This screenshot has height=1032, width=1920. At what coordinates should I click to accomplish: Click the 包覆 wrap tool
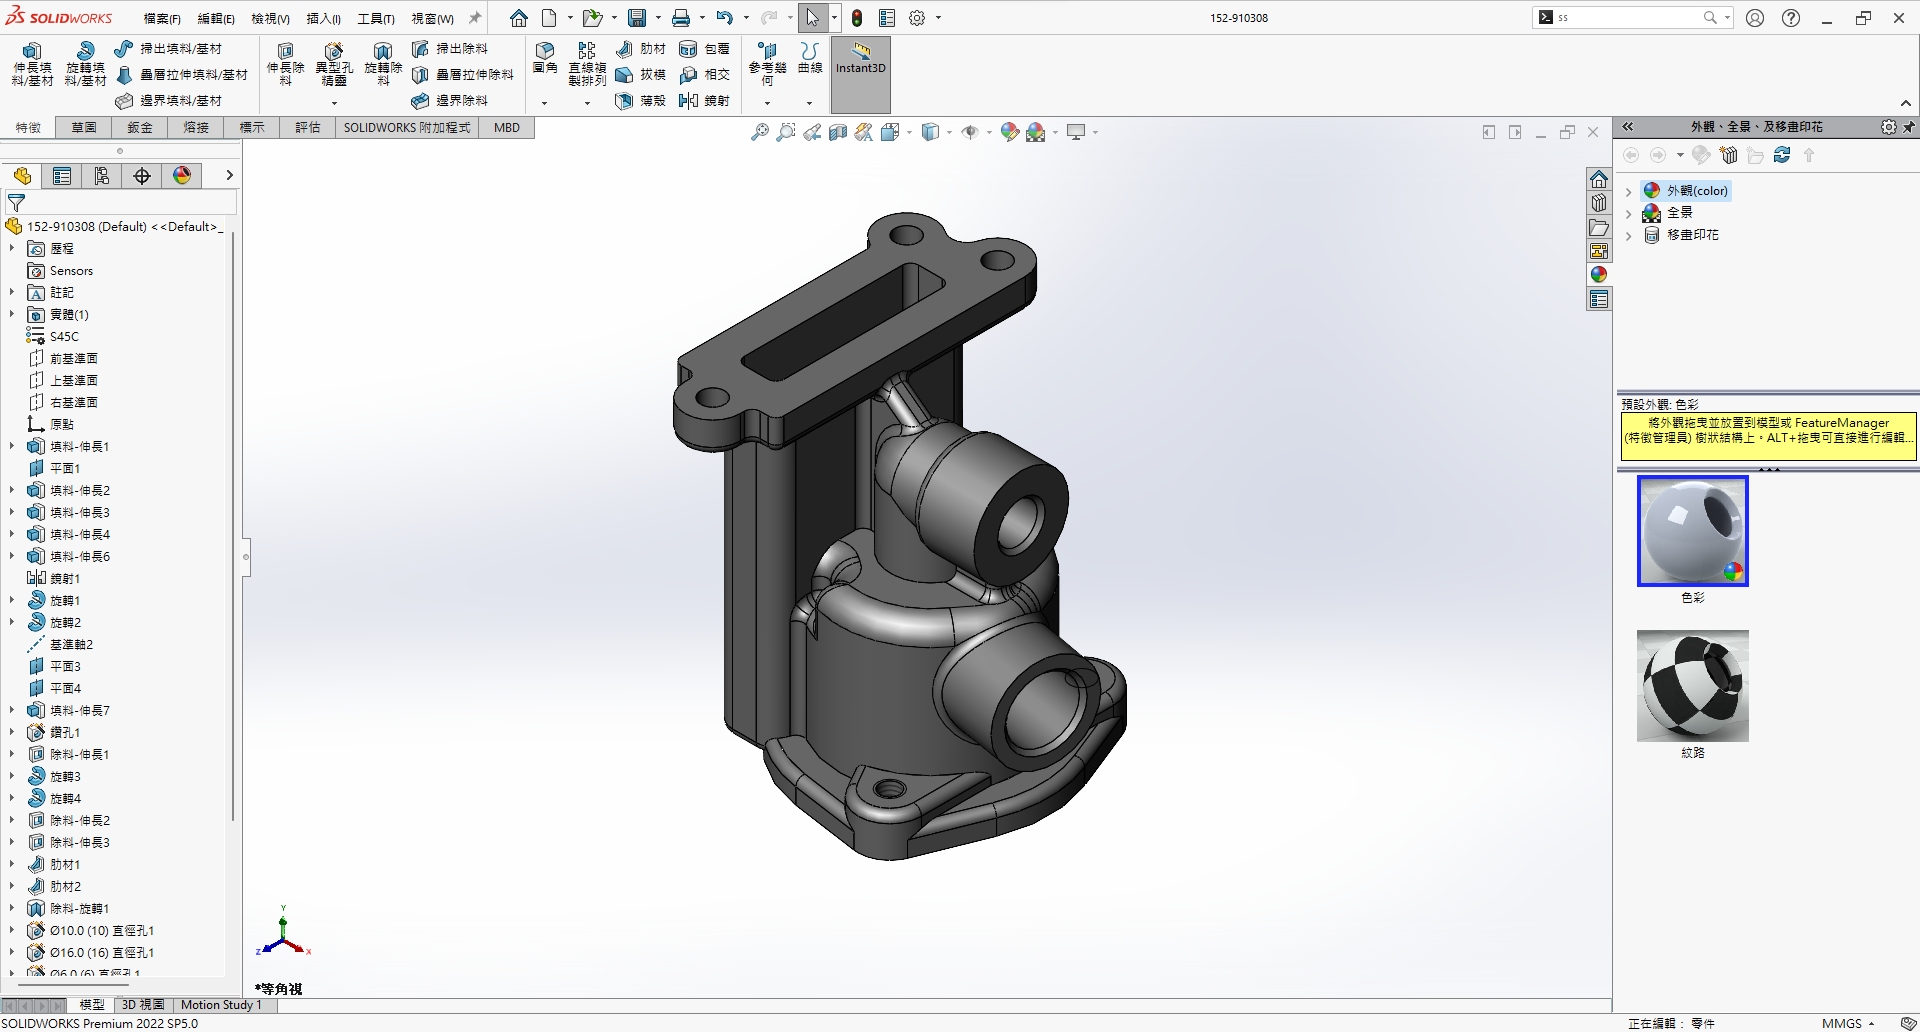704,49
